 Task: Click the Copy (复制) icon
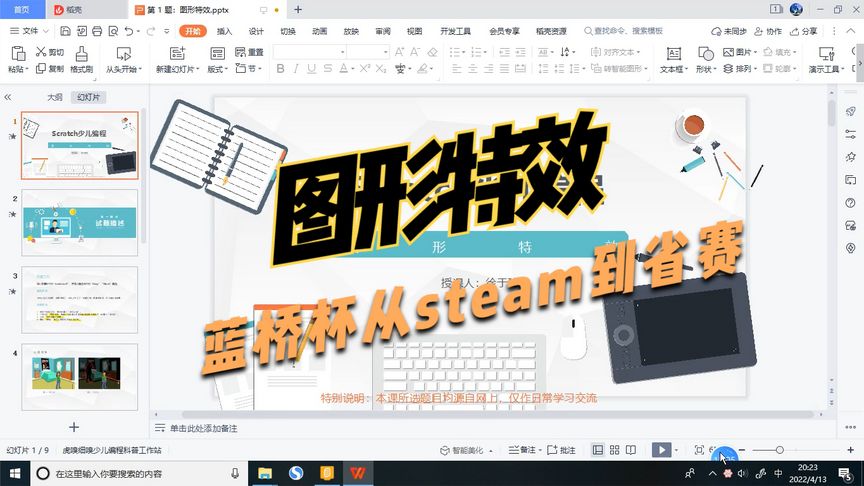[41, 68]
